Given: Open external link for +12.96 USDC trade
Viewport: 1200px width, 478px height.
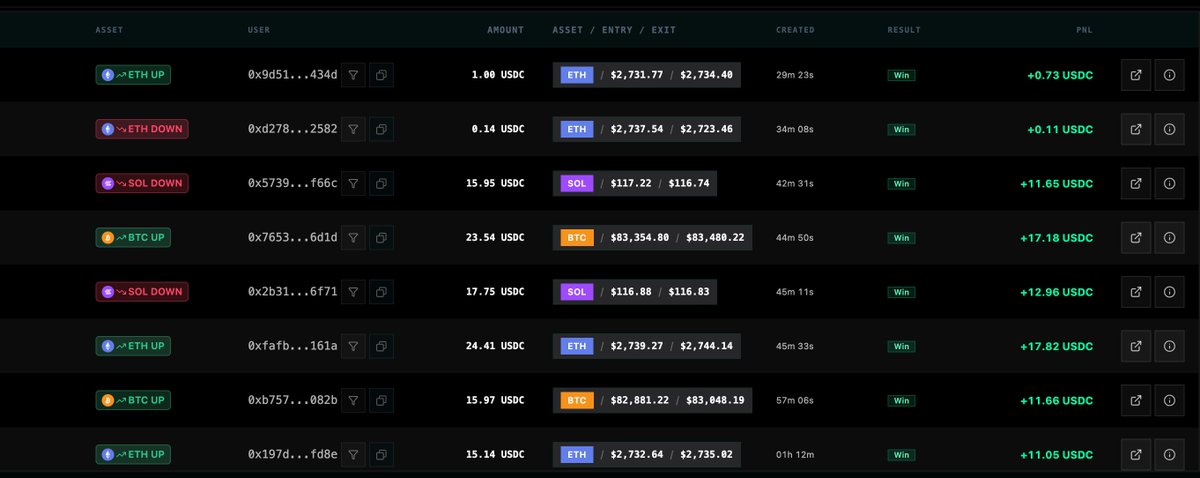Looking at the screenshot, I should pyautogui.click(x=1136, y=292).
